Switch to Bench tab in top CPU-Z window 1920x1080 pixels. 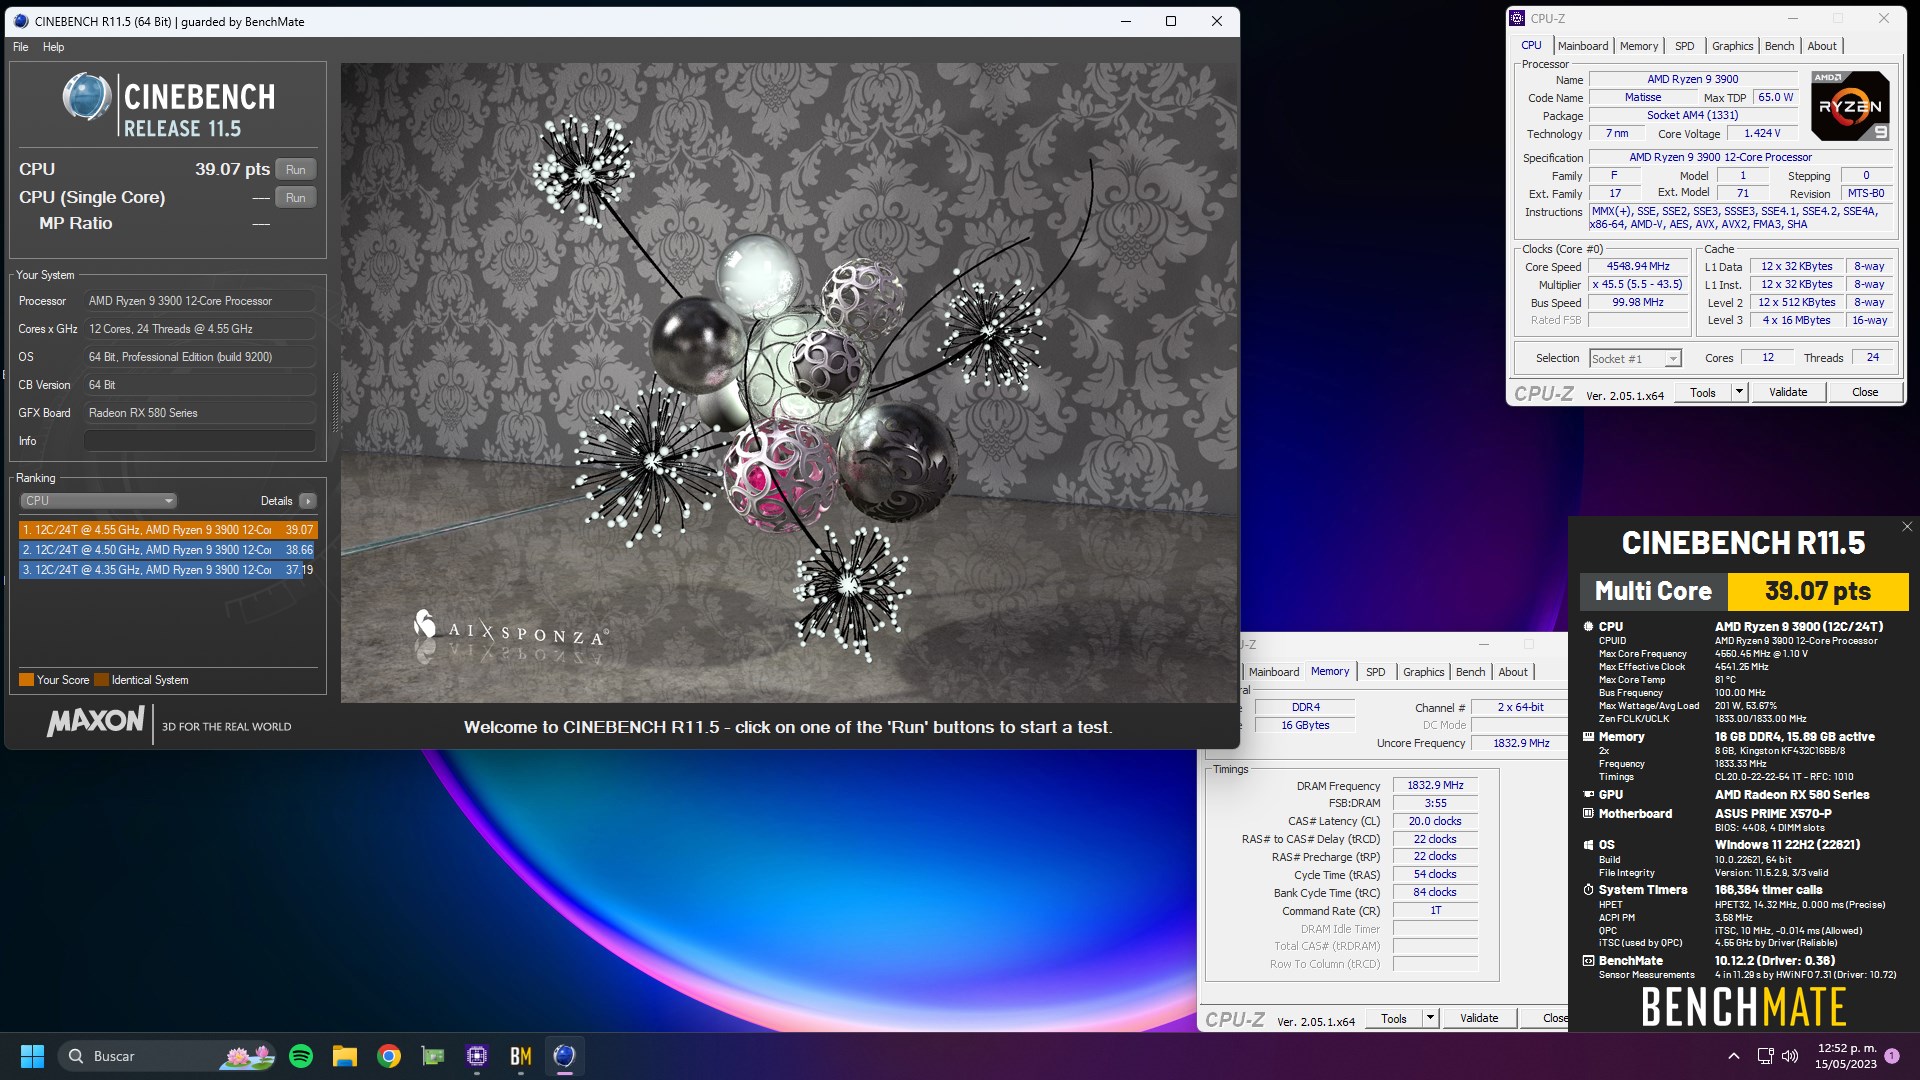click(1779, 46)
